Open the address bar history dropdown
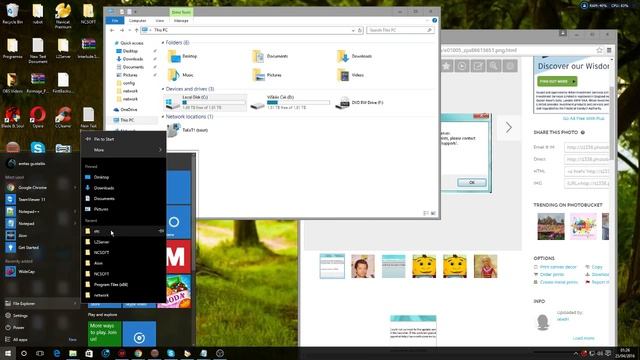This screenshot has width=640, height=360. [x=353, y=30]
